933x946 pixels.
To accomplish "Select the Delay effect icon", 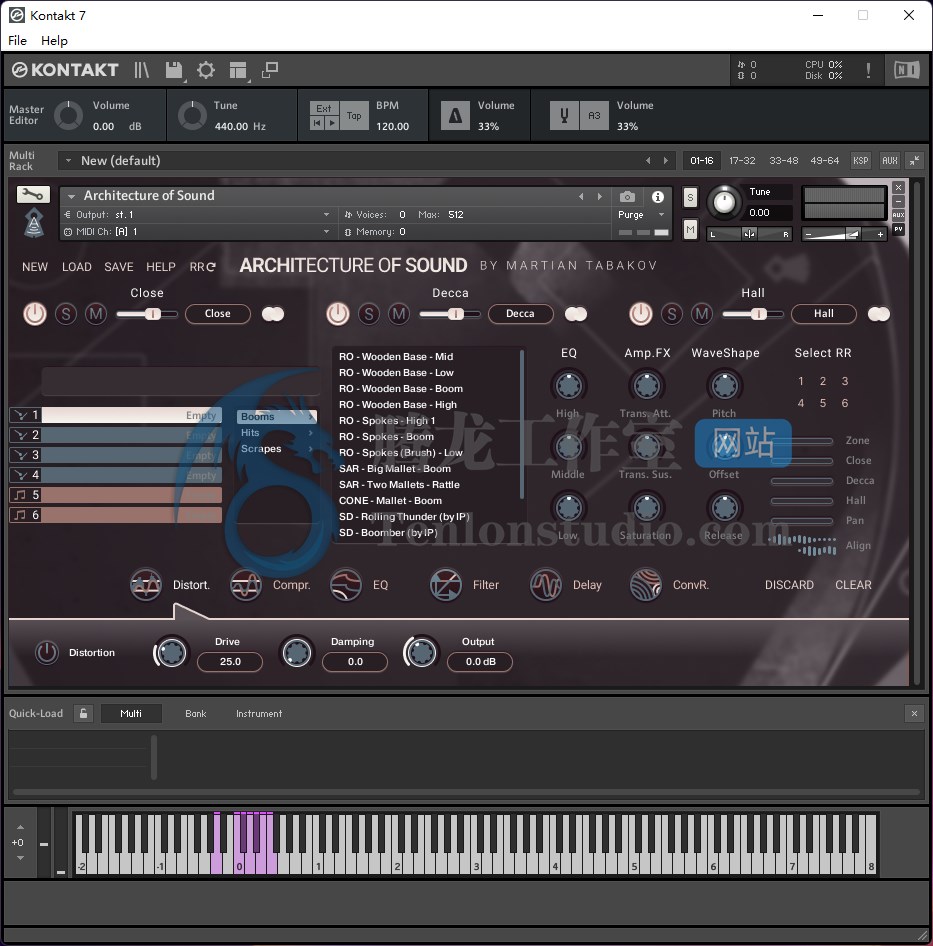I will (546, 585).
